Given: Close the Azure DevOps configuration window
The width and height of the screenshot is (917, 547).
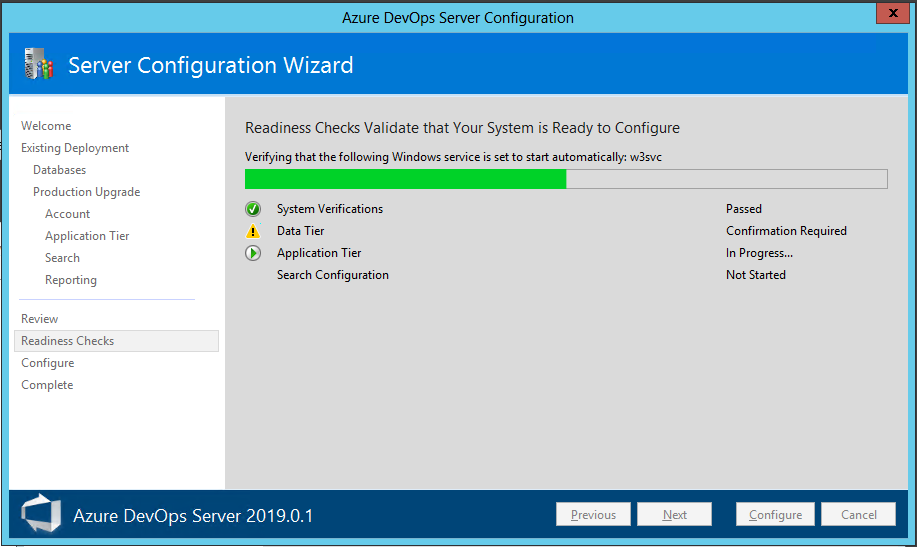Looking at the screenshot, I should tap(893, 14).
